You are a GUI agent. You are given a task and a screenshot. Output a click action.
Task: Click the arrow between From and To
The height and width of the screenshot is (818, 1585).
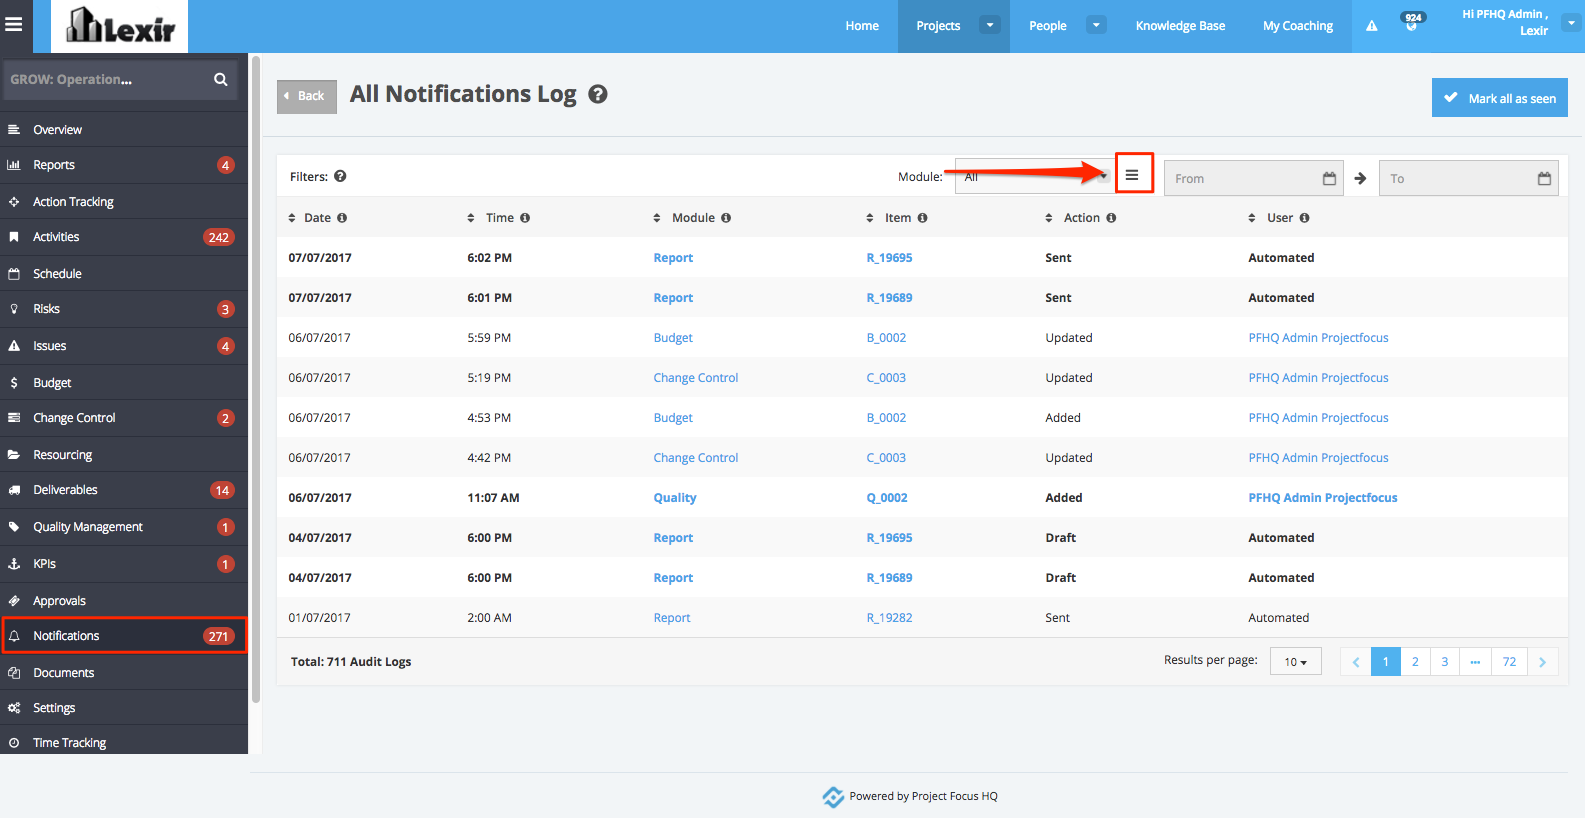1360,178
